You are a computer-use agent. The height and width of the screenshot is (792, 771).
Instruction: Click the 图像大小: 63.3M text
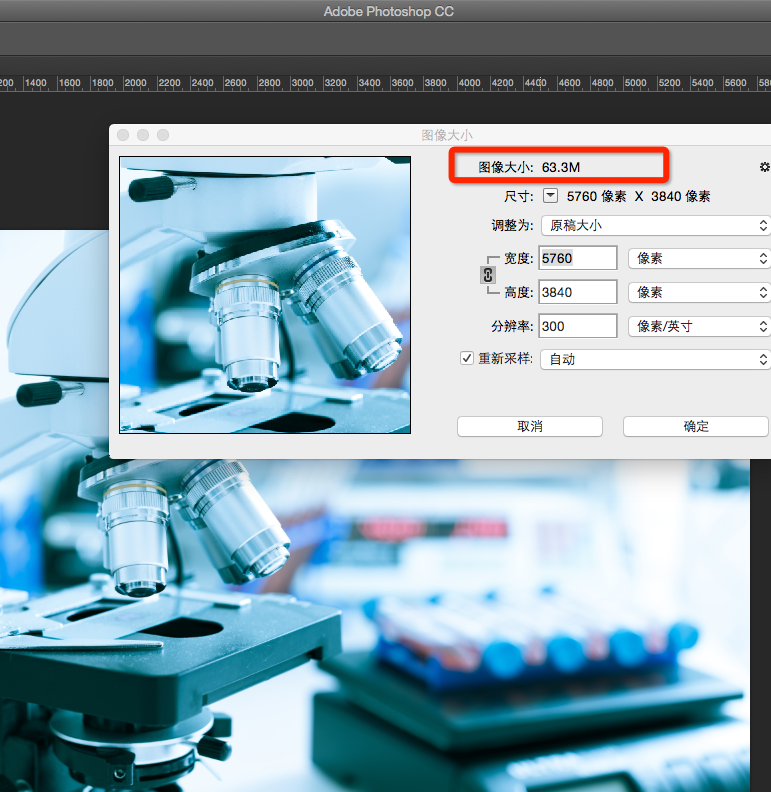coord(529,167)
